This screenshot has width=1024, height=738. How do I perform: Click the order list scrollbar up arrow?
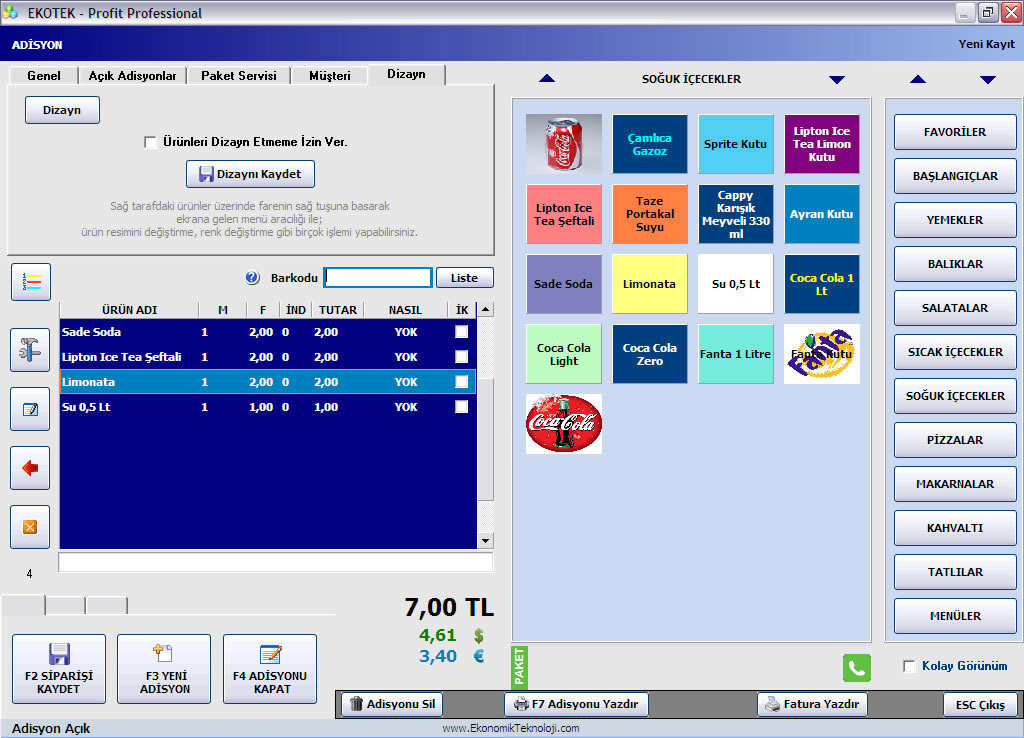click(485, 309)
